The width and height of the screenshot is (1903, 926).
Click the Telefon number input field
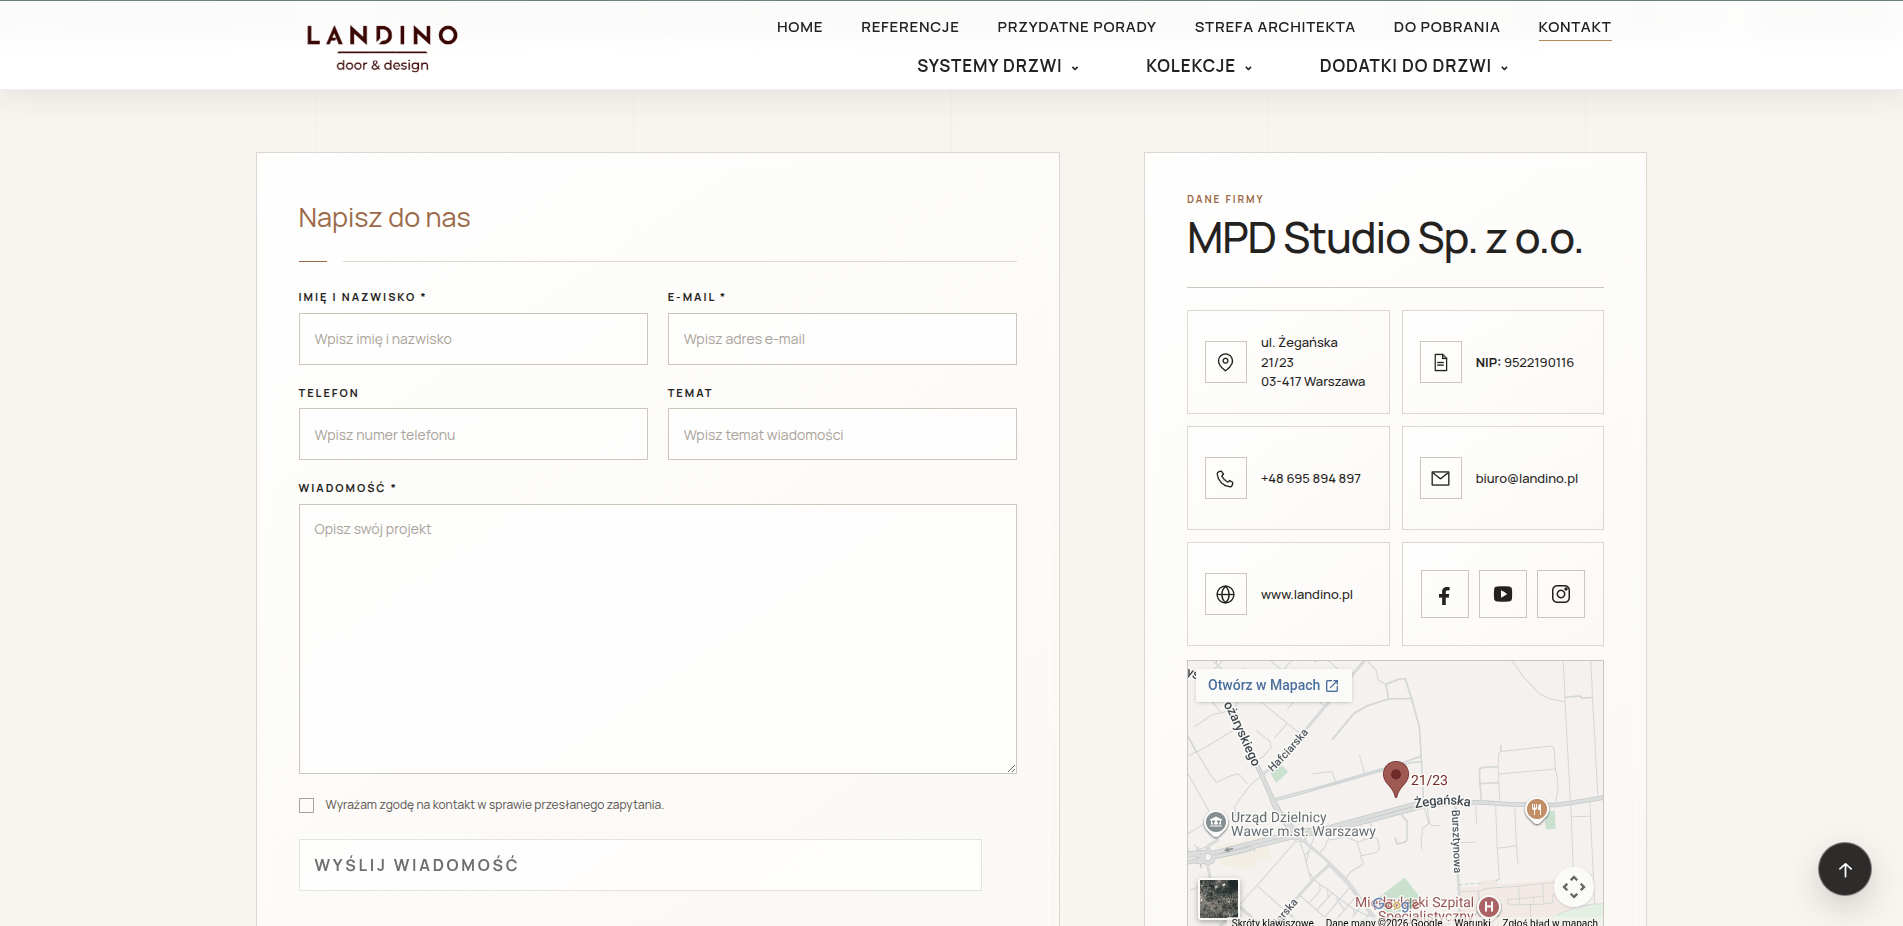click(x=473, y=434)
